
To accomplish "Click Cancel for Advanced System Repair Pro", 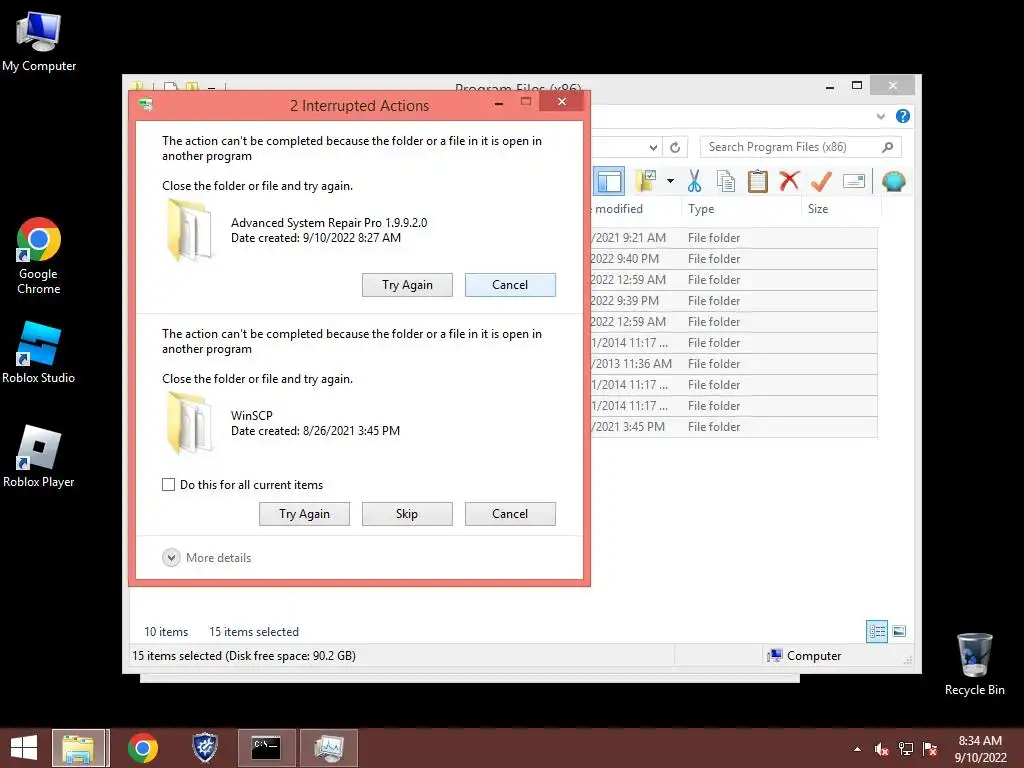I will pos(510,285).
